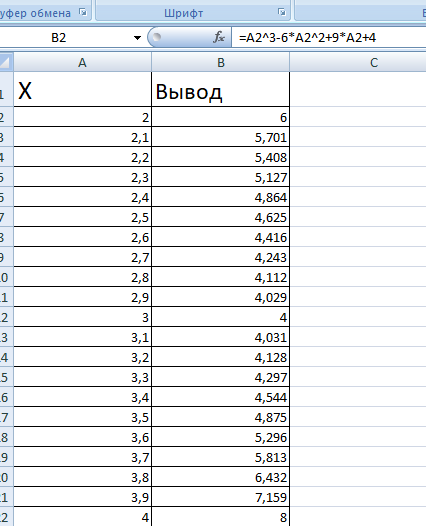Select cell with value 4,031
This screenshot has height=526, width=426.
[x=220, y=337]
